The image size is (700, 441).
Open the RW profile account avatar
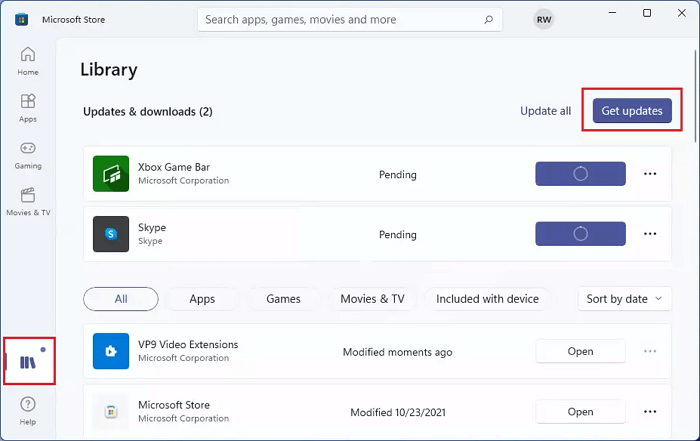pyautogui.click(x=543, y=19)
